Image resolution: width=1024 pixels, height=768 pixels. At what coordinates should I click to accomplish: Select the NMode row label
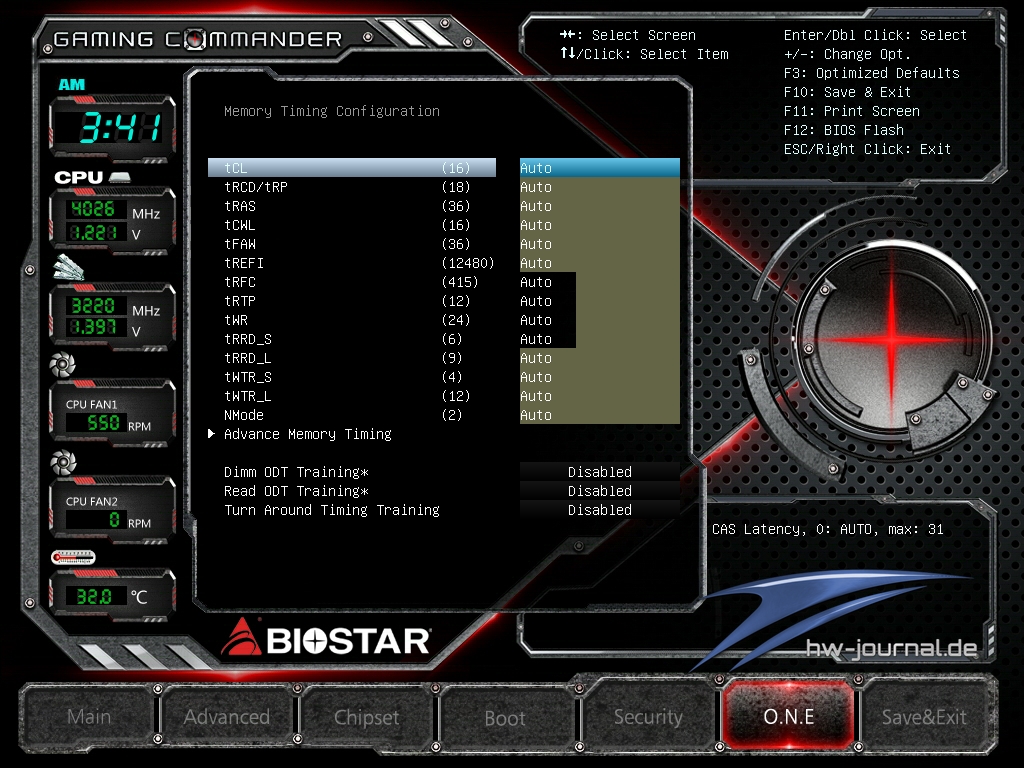click(x=244, y=414)
